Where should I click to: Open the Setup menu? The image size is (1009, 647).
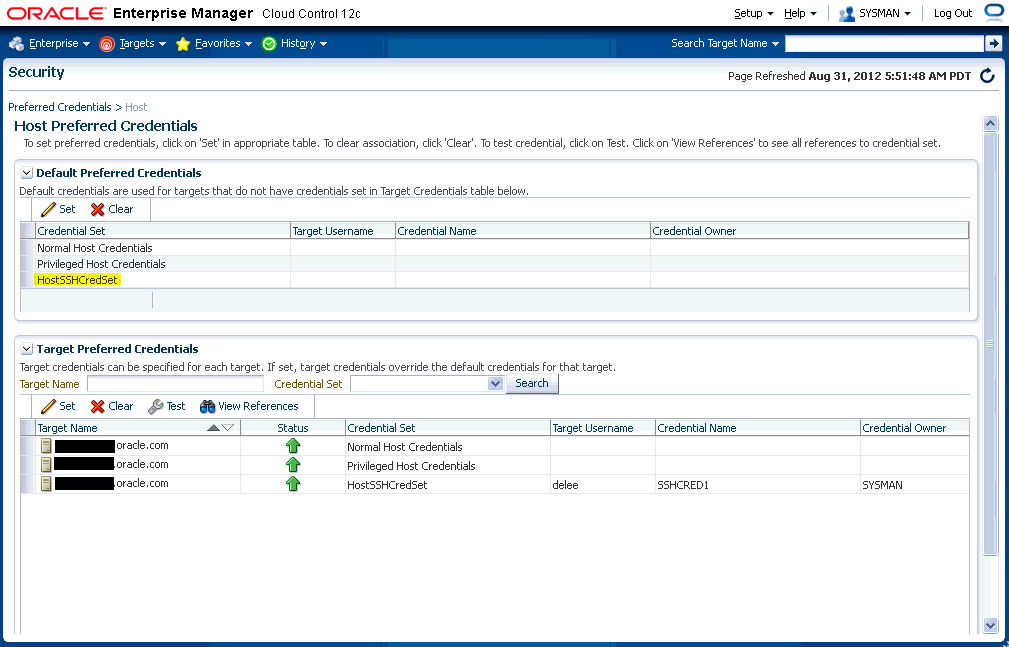point(754,14)
